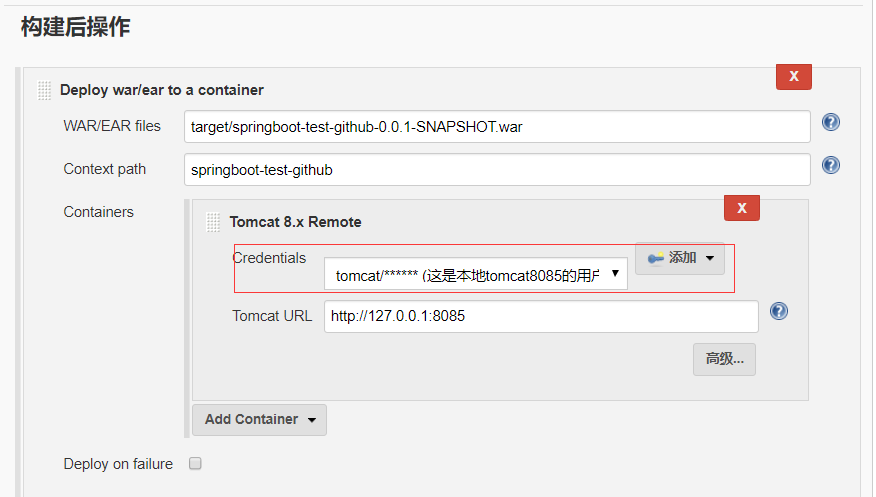Open help for WAR/EAR files field
This screenshot has width=876, height=497.
[x=830, y=123]
